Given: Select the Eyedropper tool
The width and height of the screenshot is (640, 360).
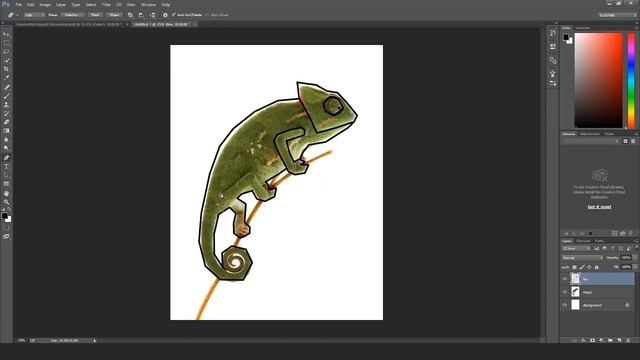Looking at the screenshot, I should (6, 78).
